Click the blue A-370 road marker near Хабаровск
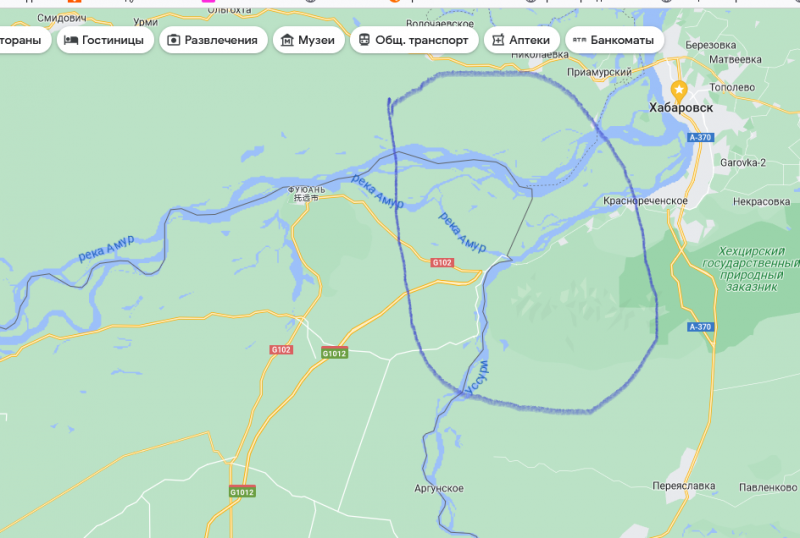 pos(700,137)
